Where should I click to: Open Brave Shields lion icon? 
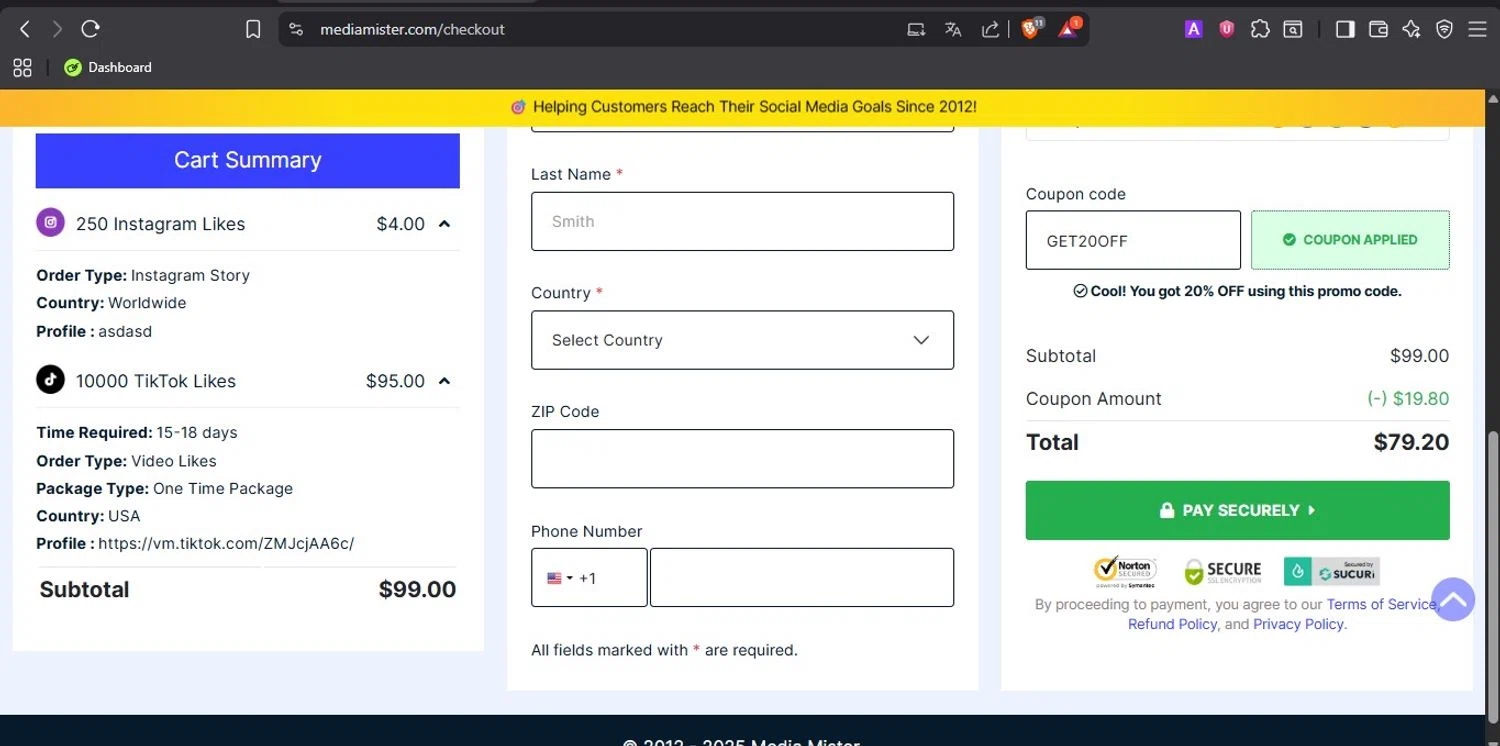(x=1030, y=29)
